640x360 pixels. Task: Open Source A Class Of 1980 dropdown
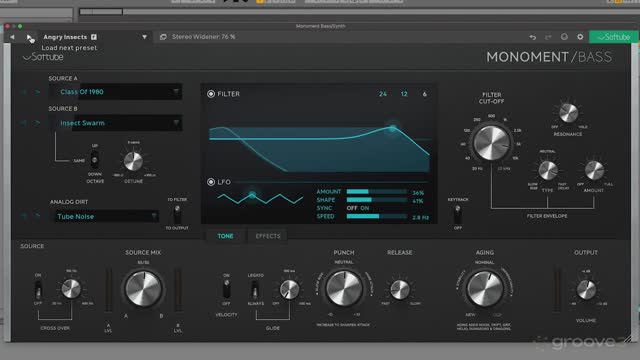116,92
